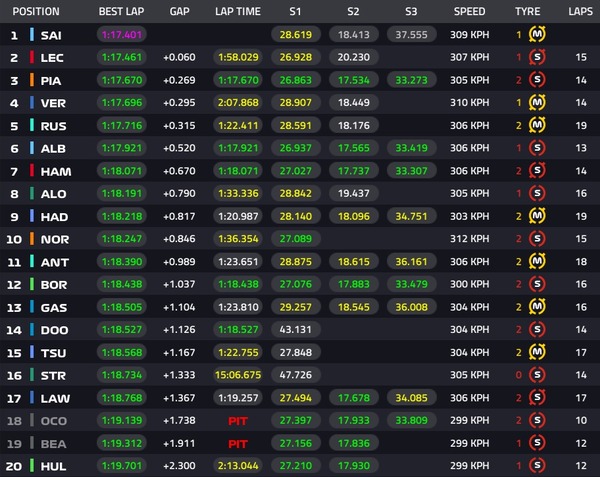Select the medium tyre icon for HAD

point(536,216)
